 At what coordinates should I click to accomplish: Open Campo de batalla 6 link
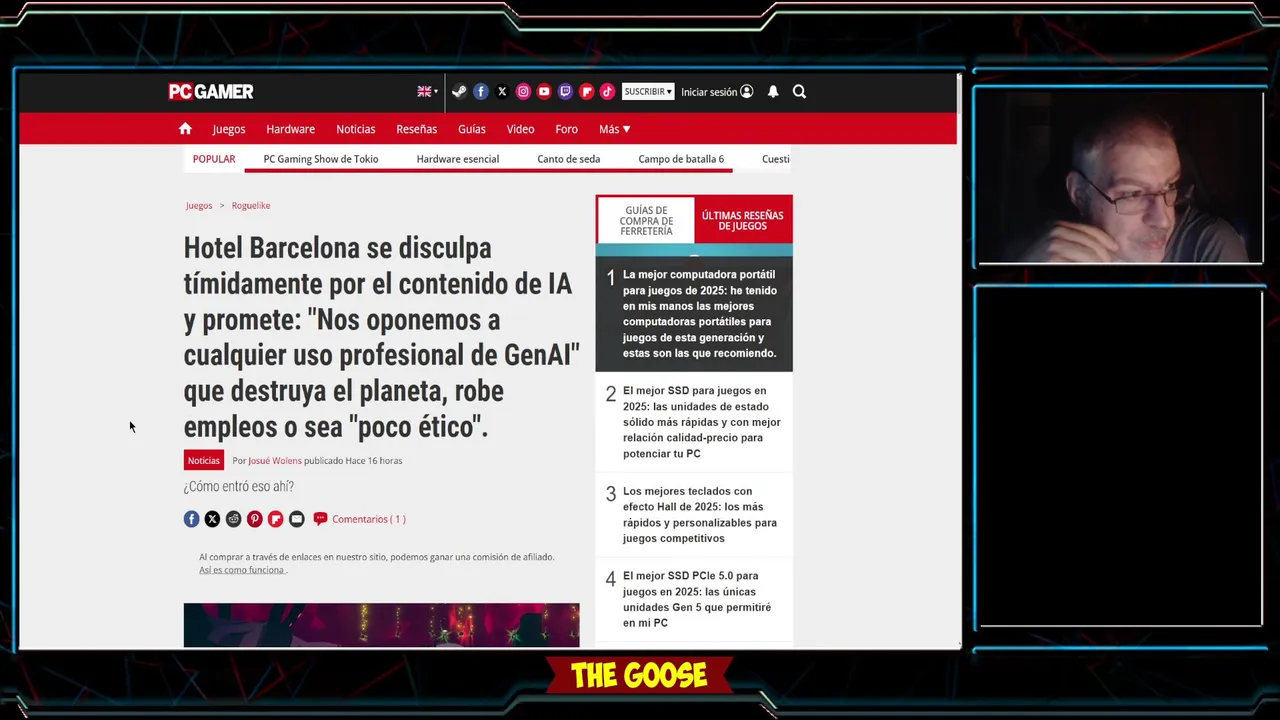[681, 159]
